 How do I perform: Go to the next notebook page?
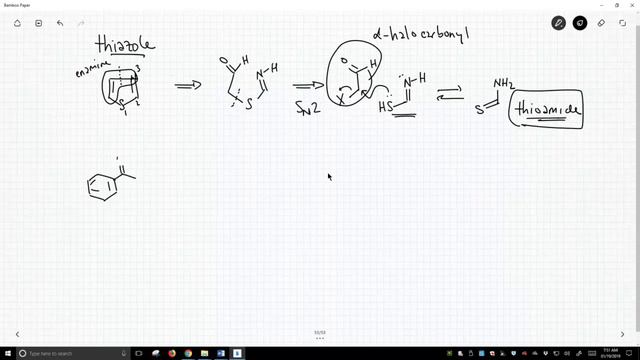[x=622, y=334]
